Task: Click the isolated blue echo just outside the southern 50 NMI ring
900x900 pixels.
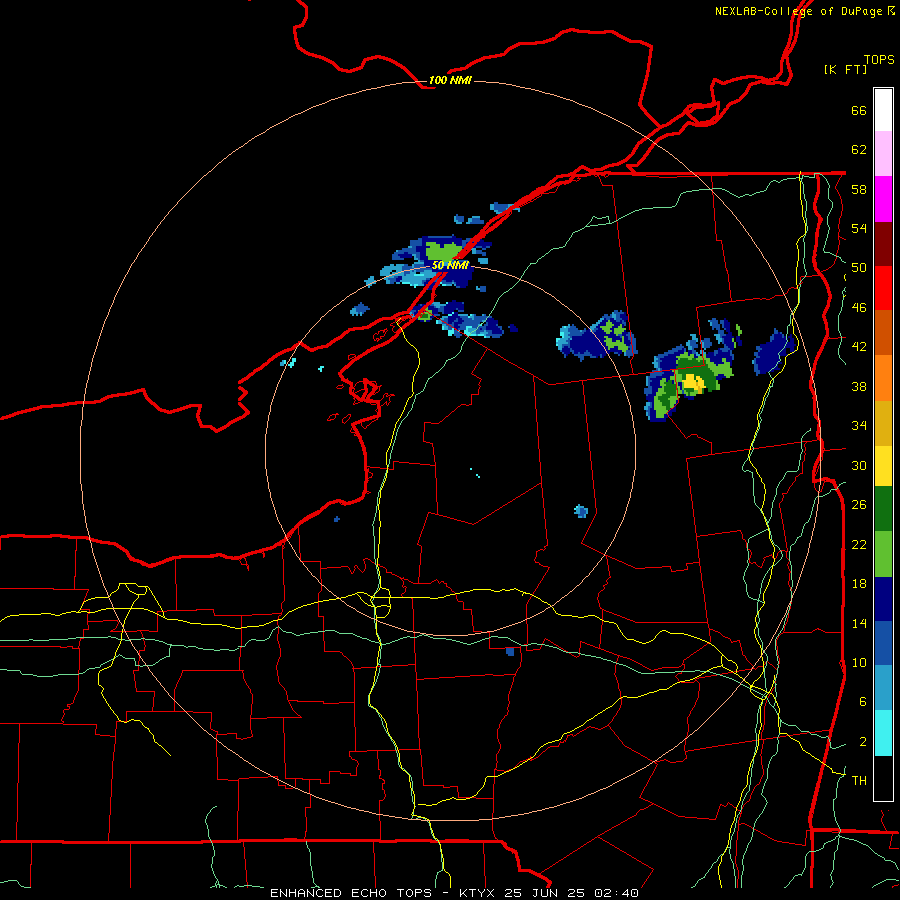Action: click(510, 651)
